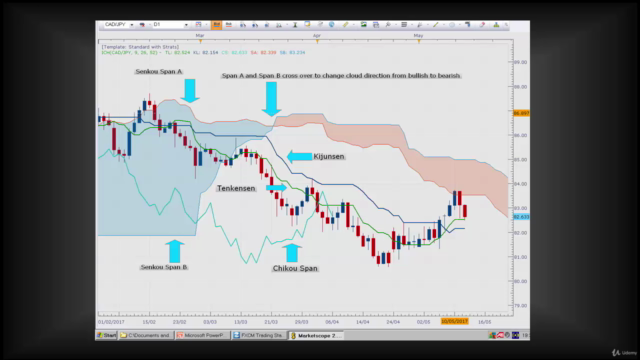Switch to bar chart type button
640x360 pixels.
(229, 25)
